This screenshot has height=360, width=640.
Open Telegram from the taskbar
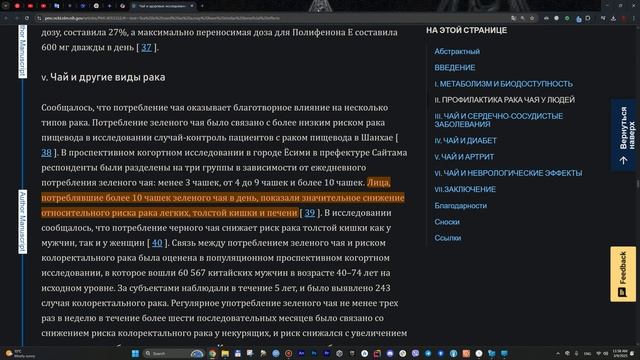[x=428, y=353]
